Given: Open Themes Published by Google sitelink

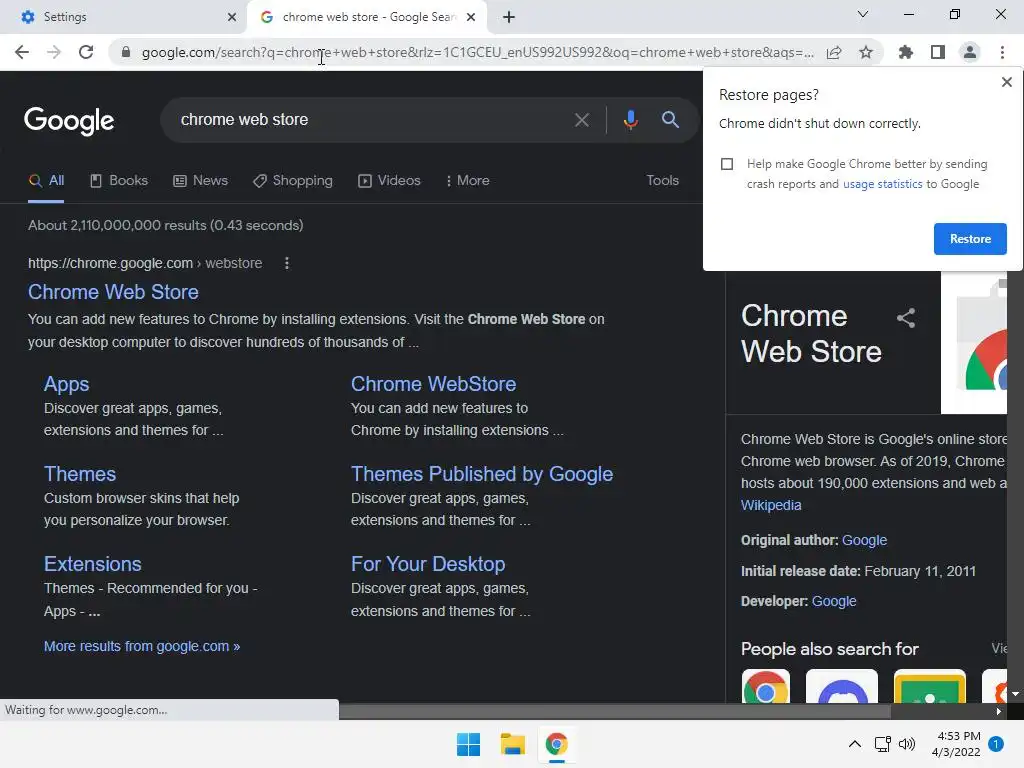Looking at the screenshot, I should pos(482,474).
